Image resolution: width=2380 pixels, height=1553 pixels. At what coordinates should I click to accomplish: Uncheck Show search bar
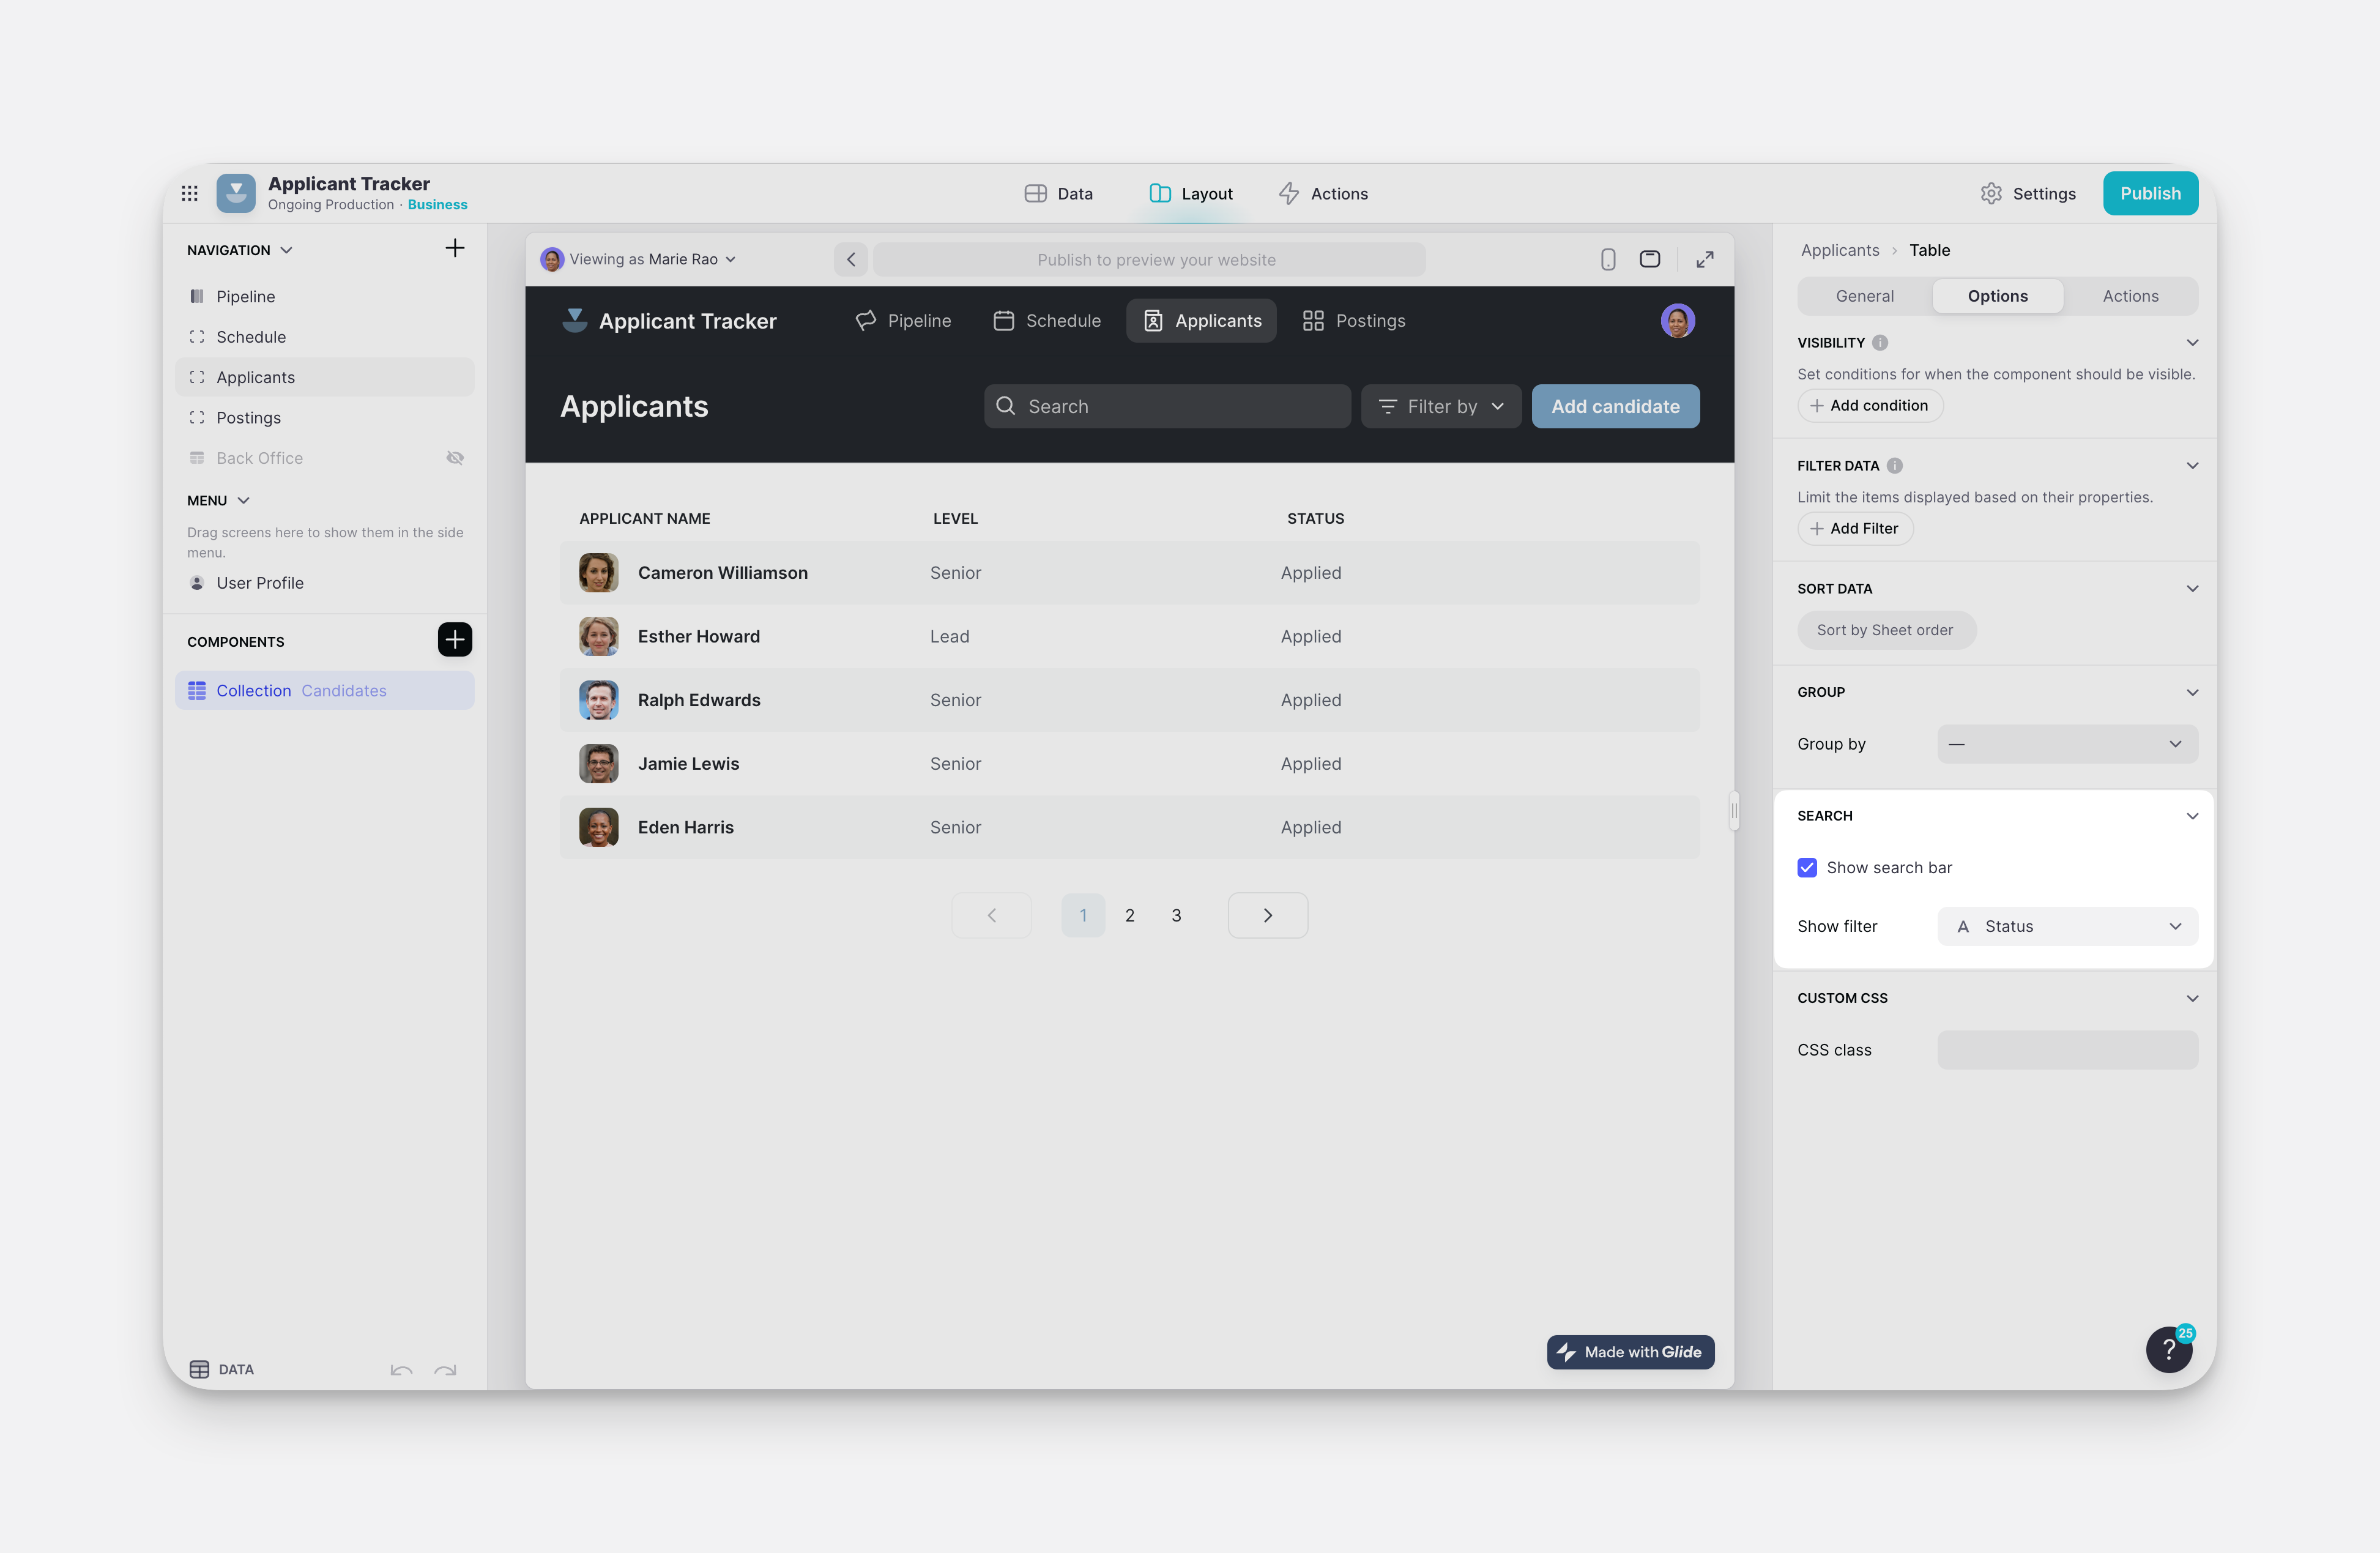1807,867
